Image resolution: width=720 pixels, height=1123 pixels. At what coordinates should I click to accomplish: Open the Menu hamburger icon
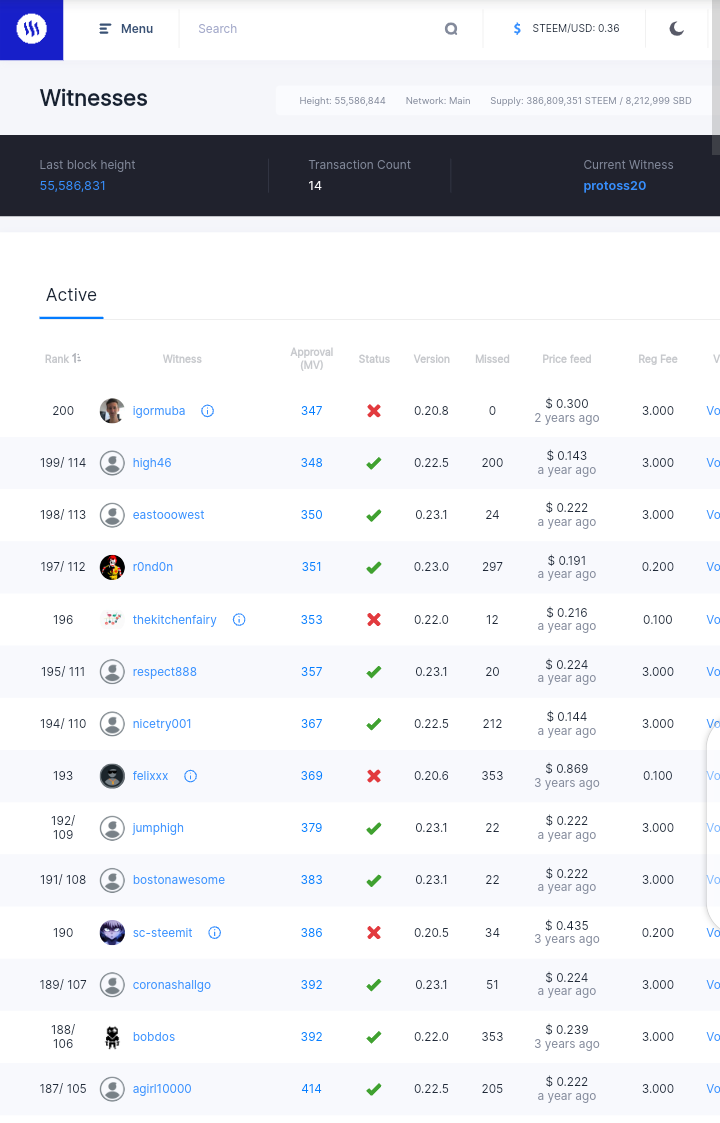point(105,29)
